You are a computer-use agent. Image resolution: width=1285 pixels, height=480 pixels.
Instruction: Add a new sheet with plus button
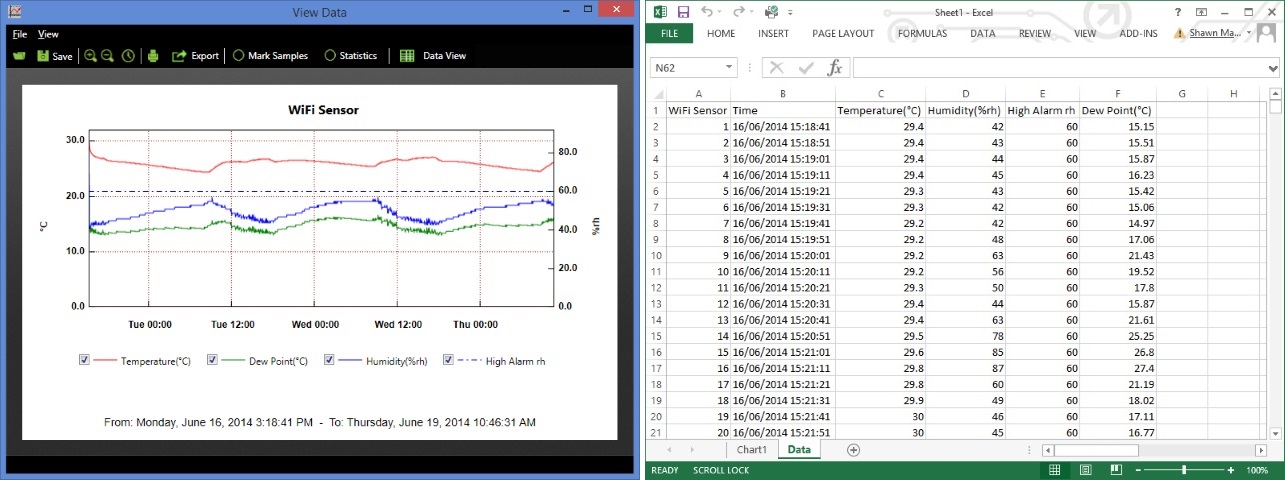(x=853, y=450)
